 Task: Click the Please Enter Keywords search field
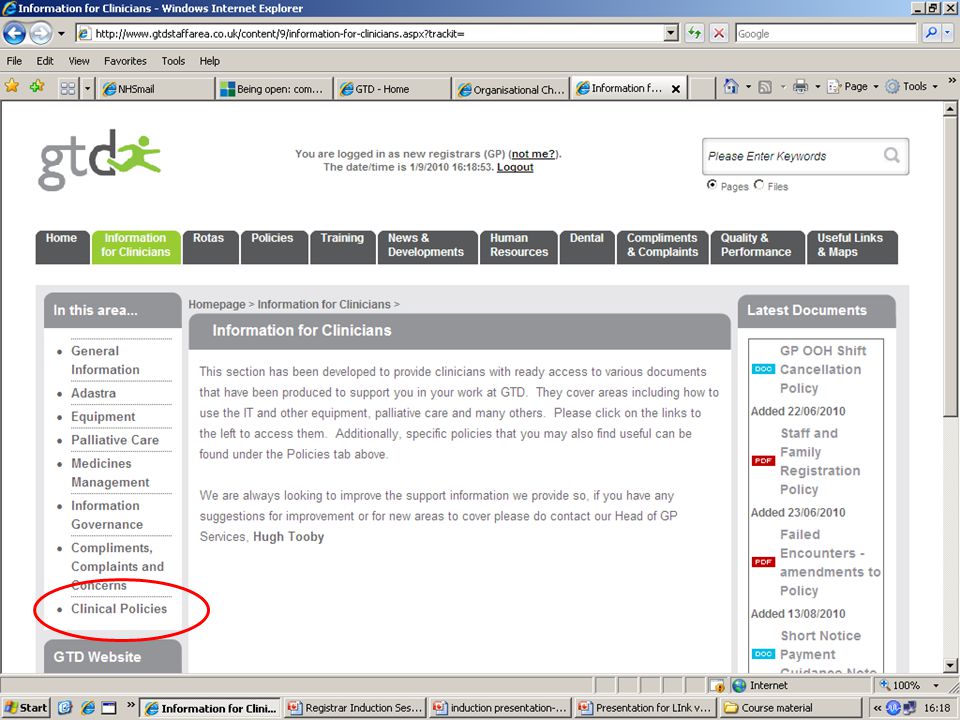[793, 156]
